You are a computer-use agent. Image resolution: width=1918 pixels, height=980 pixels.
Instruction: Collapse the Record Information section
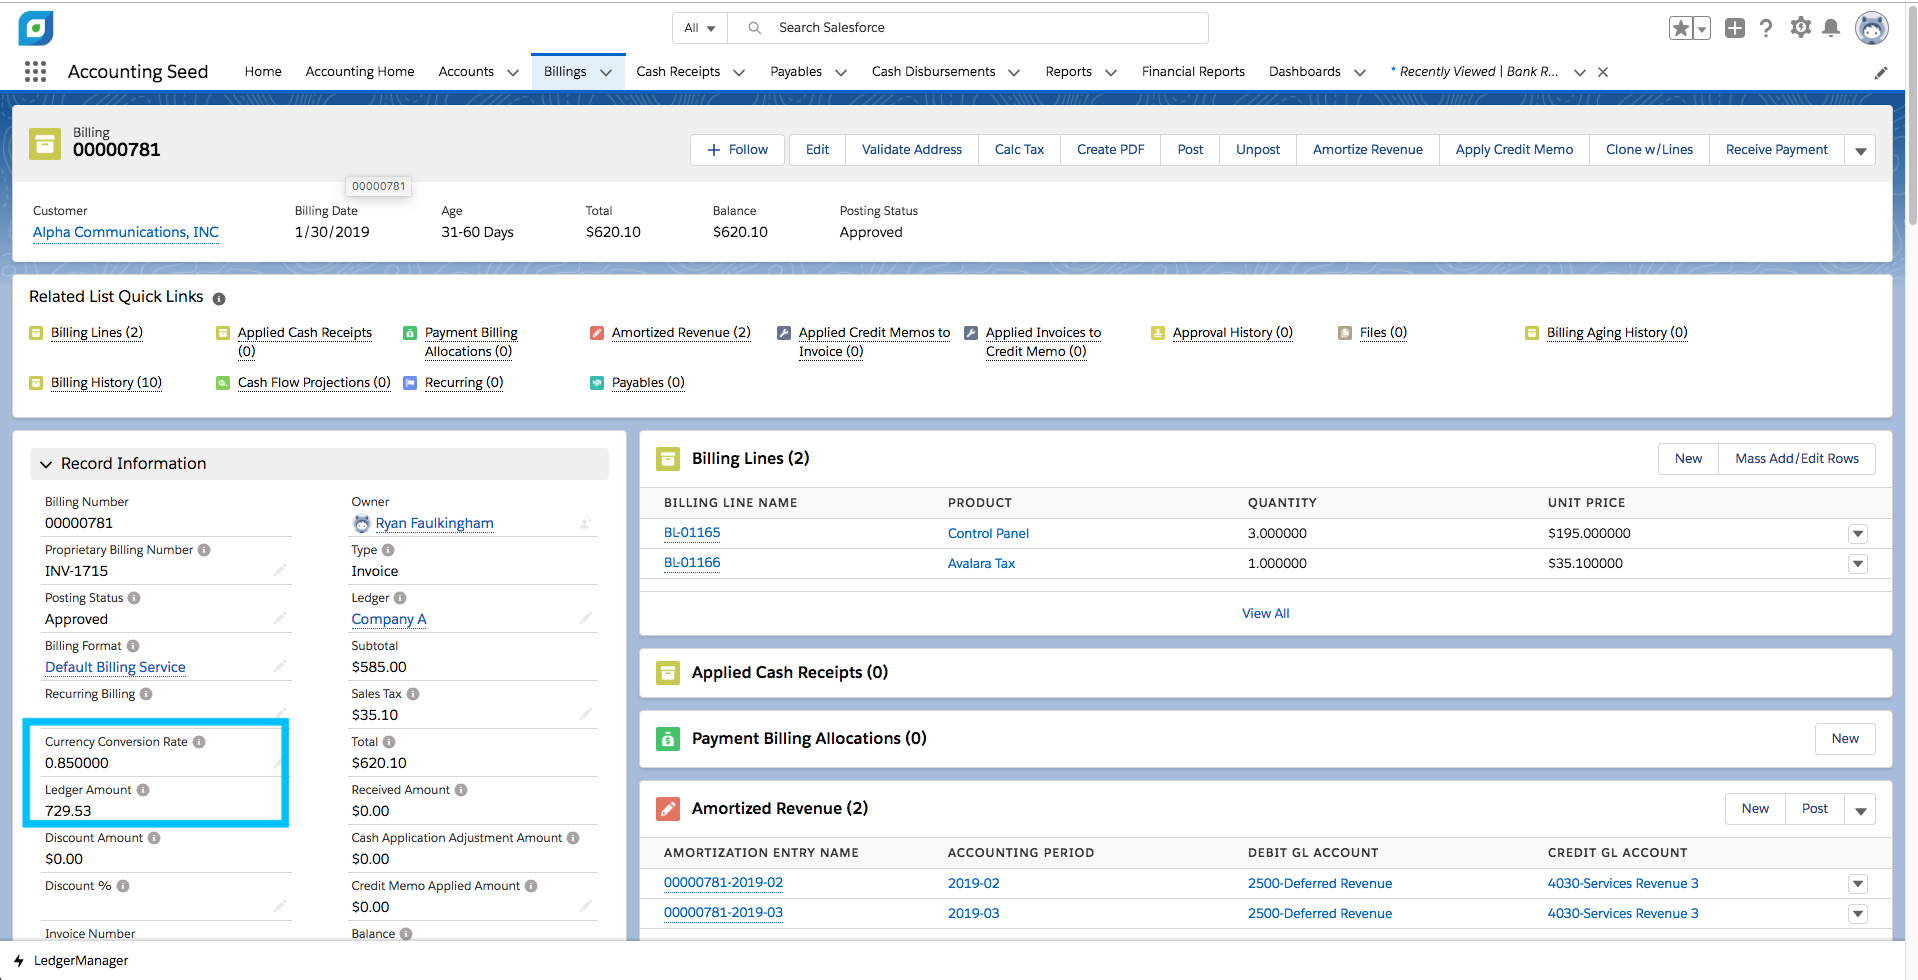coord(46,463)
